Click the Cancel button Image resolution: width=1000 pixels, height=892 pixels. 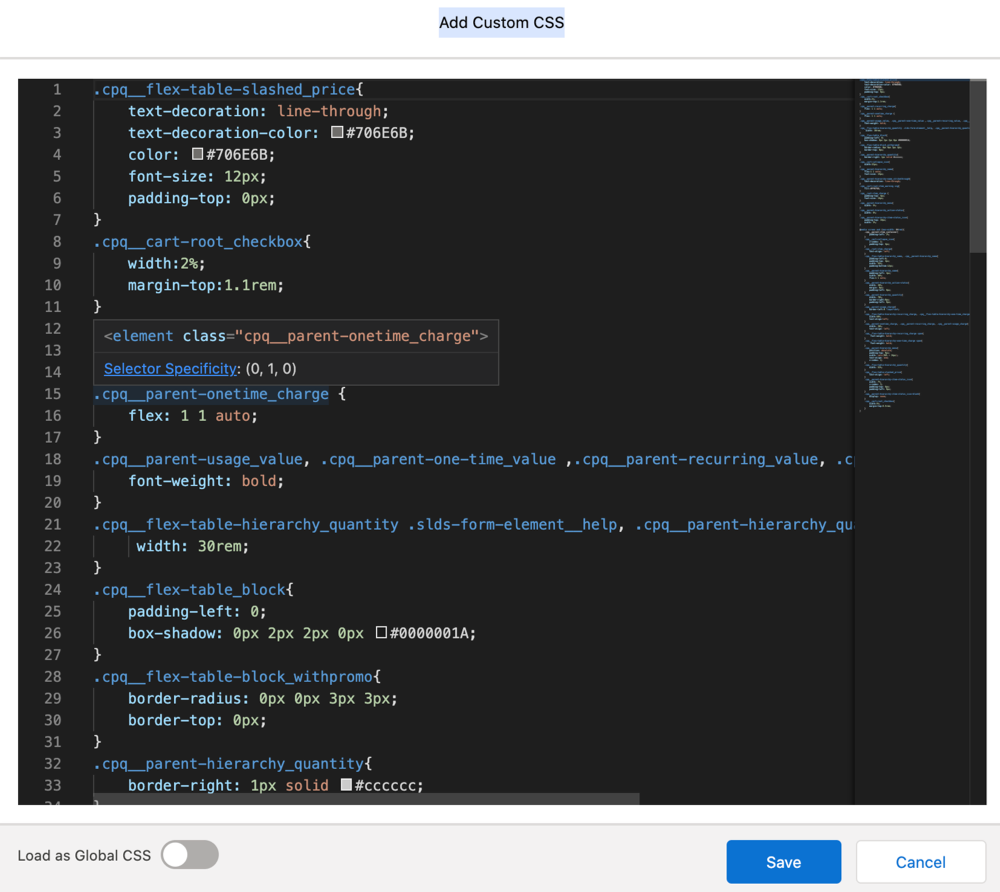coord(920,862)
